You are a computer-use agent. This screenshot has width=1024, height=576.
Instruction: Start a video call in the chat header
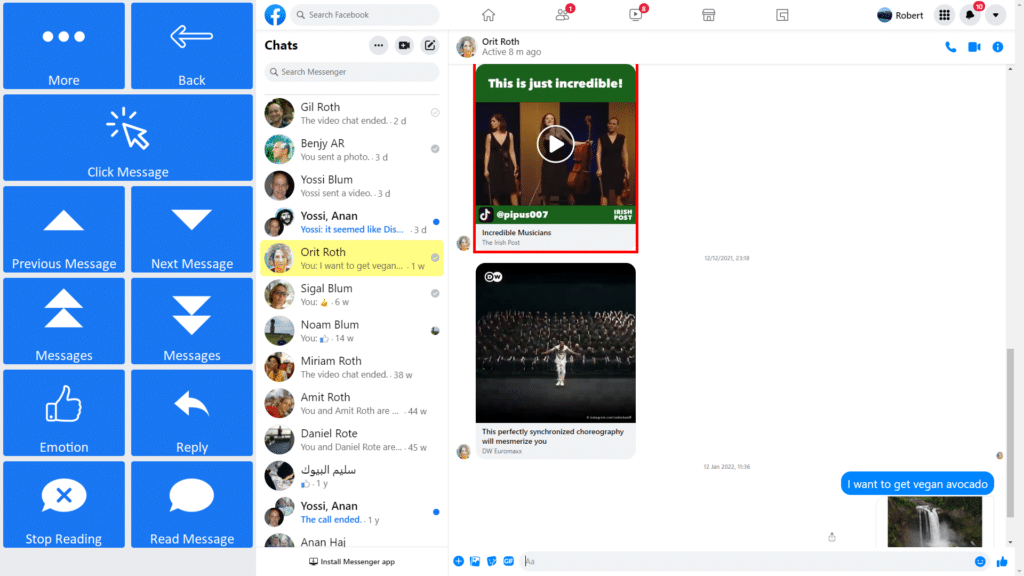974,47
